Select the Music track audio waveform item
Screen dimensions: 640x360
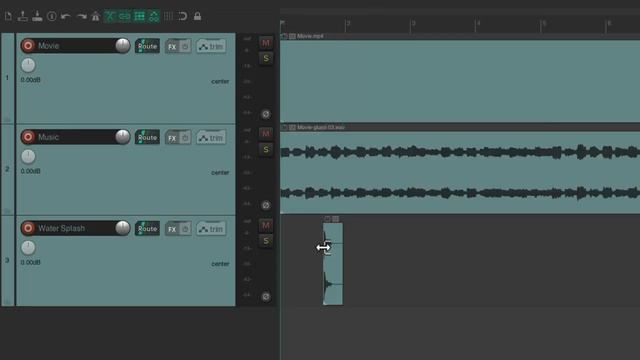460,172
